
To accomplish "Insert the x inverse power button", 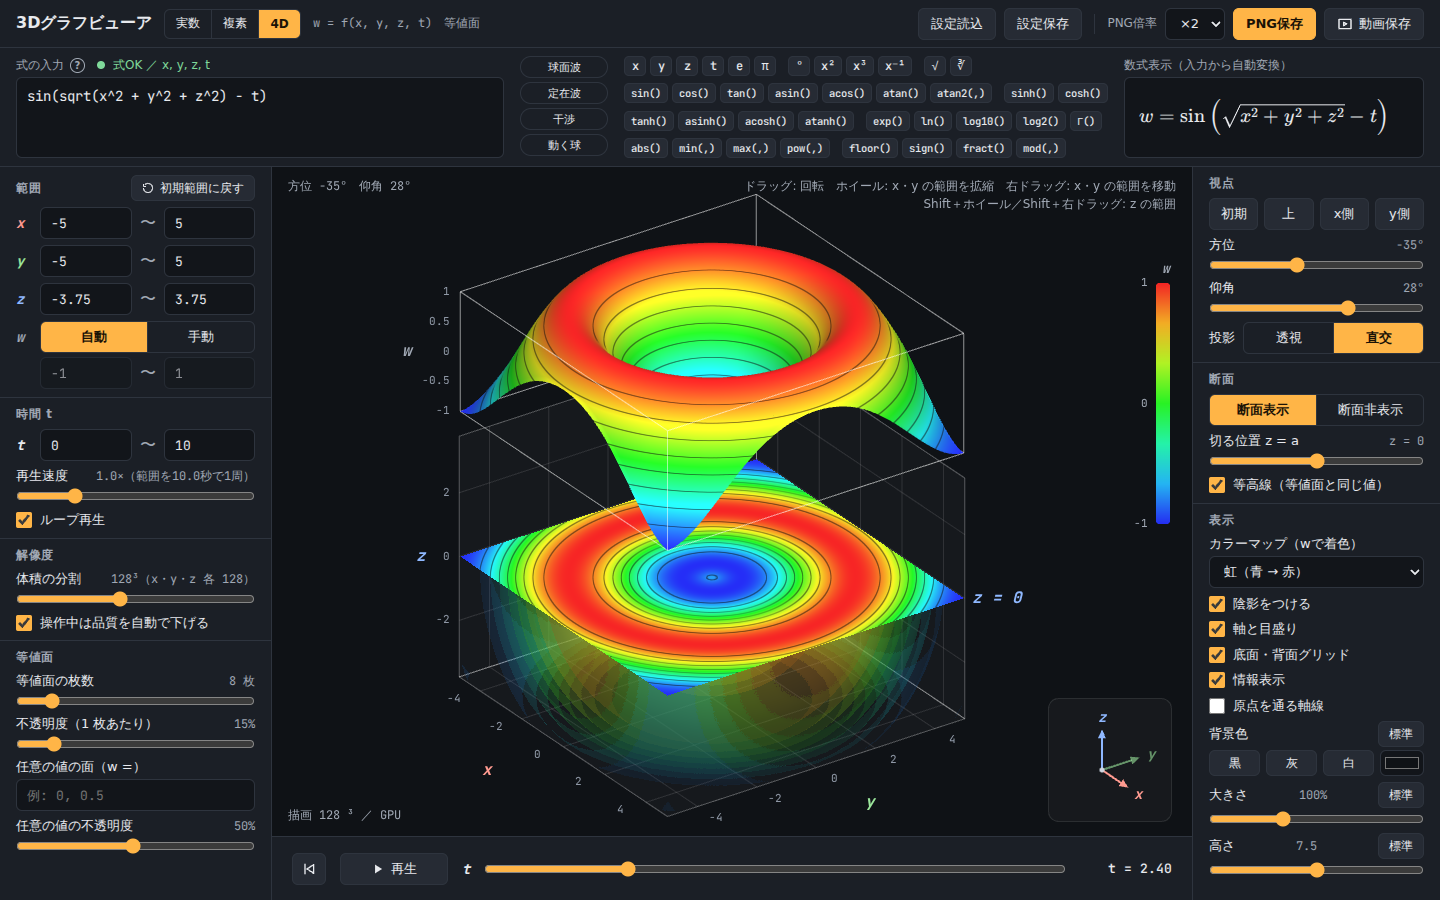I will click(x=894, y=66).
